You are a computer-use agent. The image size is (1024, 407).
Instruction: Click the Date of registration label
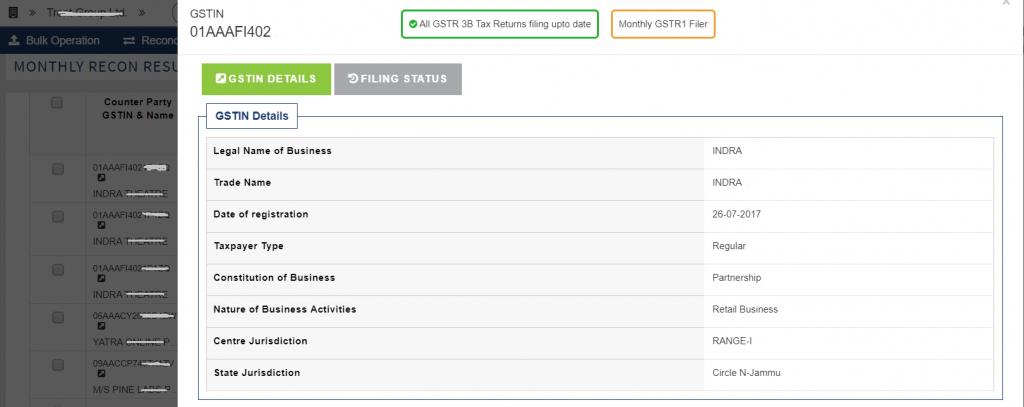[x=261, y=214]
